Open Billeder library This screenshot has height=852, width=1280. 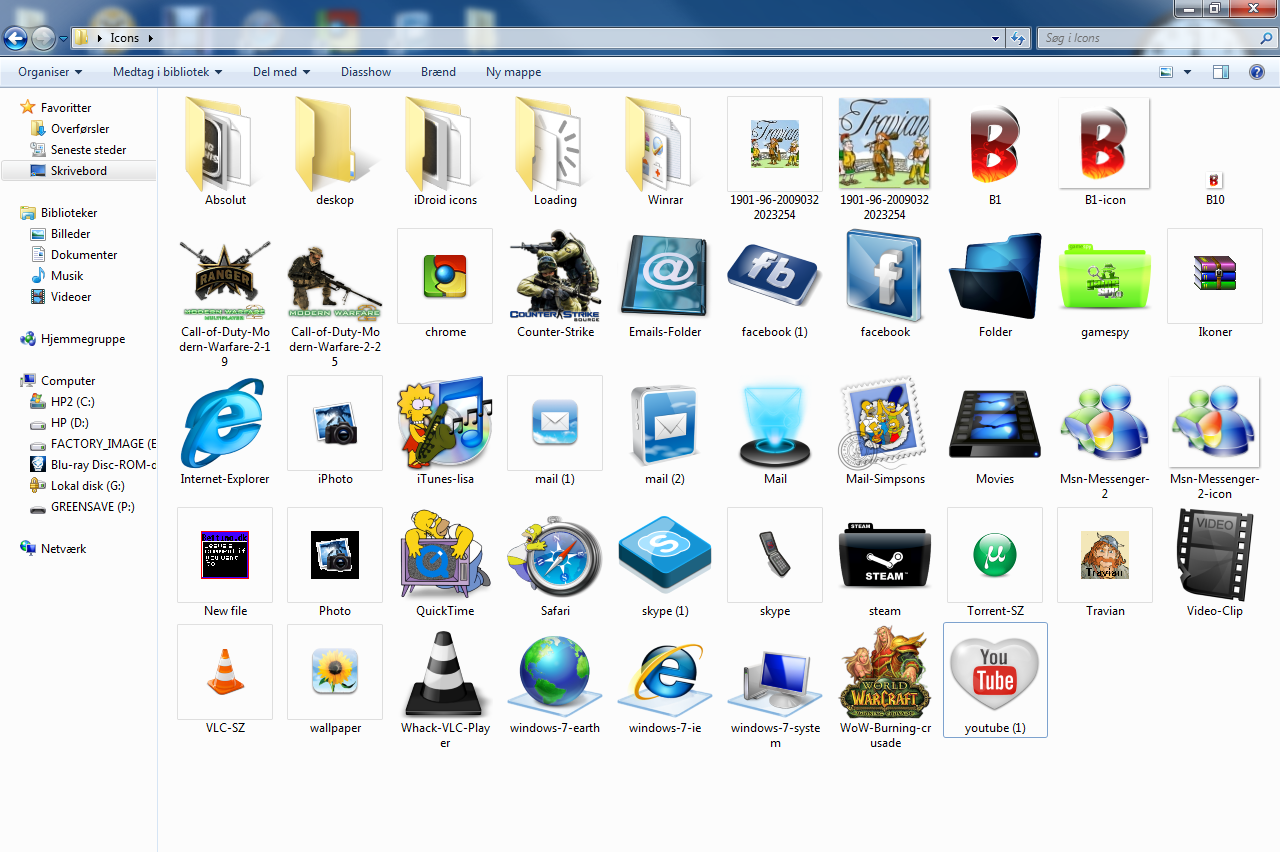(x=60, y=234)
